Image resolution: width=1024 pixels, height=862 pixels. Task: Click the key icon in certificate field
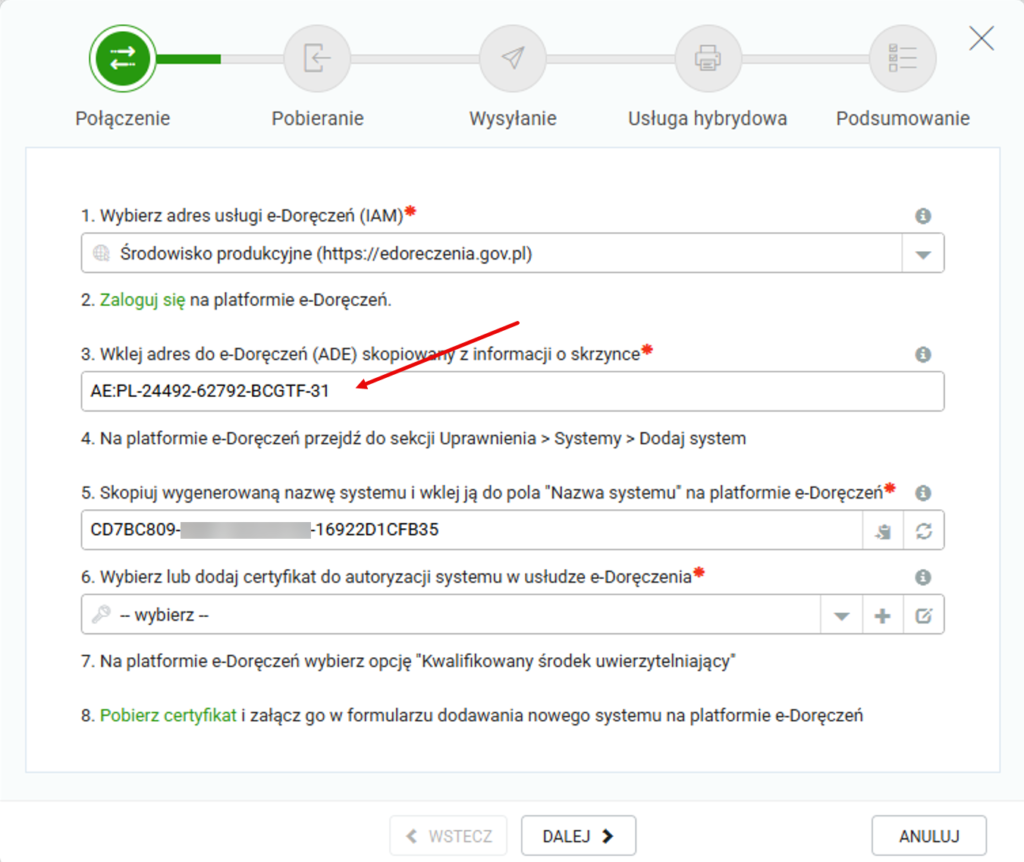(x=101, y=615)
